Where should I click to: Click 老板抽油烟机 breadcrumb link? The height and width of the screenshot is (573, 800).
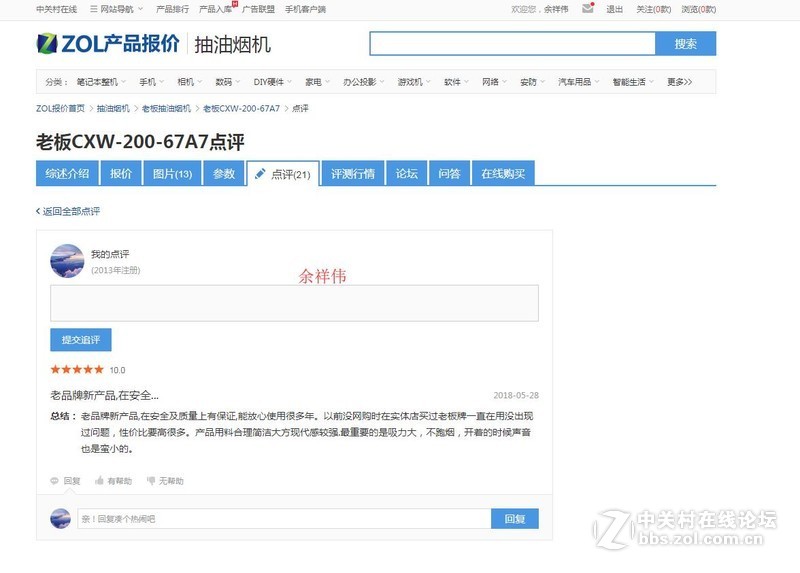pos(166,108)
